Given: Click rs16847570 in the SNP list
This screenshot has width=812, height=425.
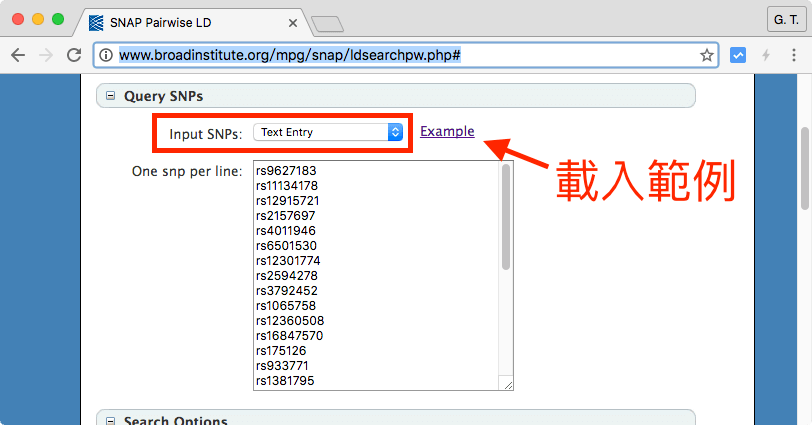Looking at the screenshot, I should click(289, 336).
